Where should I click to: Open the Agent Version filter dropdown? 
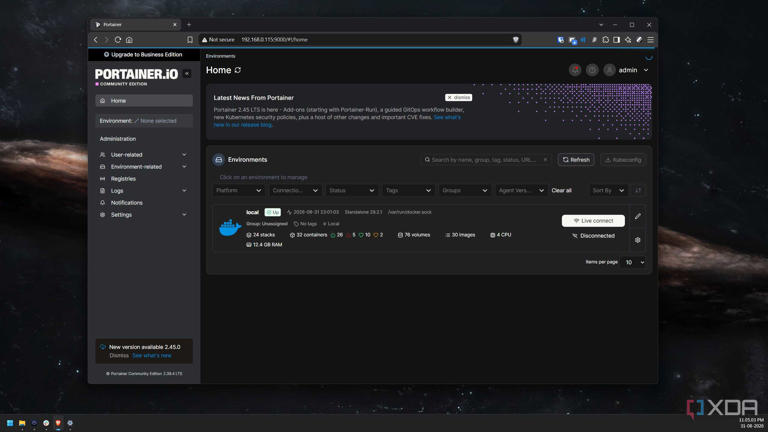(x=521, y=191)
